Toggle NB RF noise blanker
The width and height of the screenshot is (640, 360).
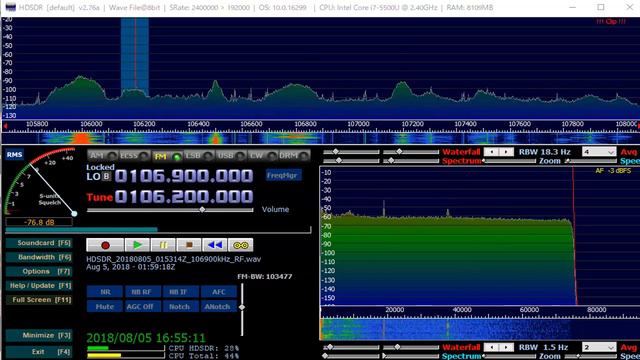coord(141,292)
